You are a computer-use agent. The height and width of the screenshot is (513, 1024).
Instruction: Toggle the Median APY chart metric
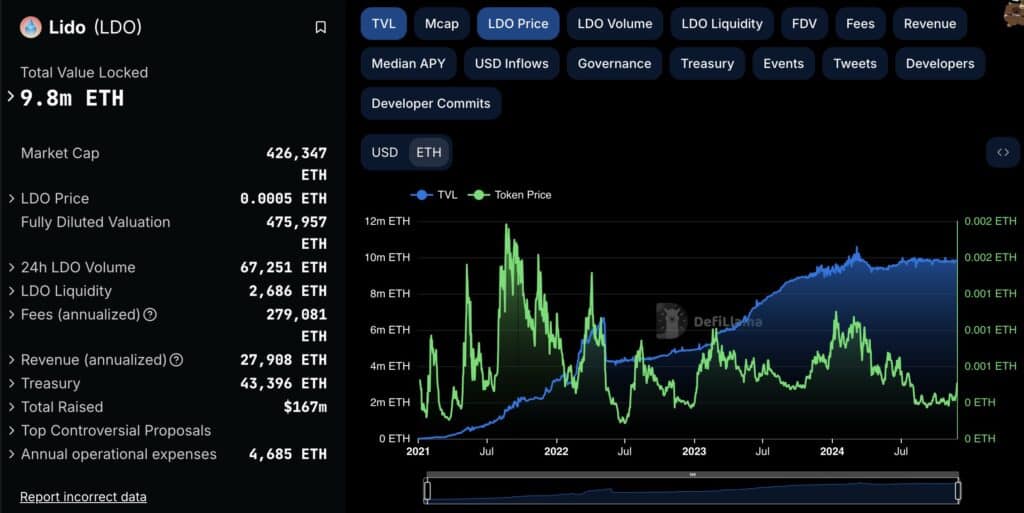[x=408, y=63]
